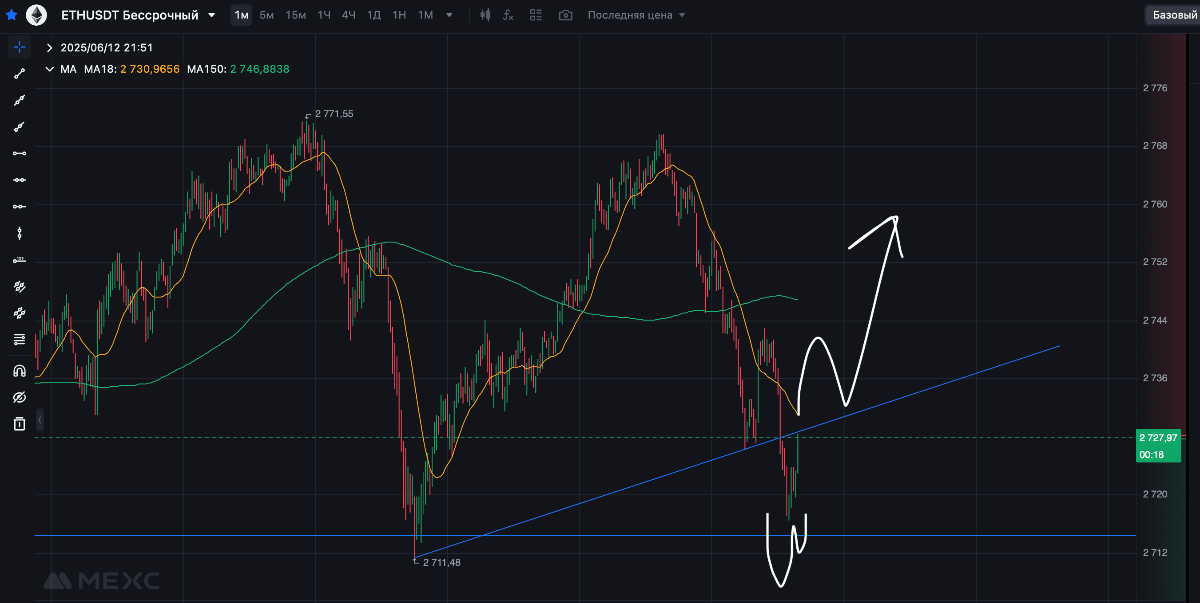This screenshot has height=603, width=1200.
Task: Open the Последняя цена price source dropdown
Action: click(637, 15)
